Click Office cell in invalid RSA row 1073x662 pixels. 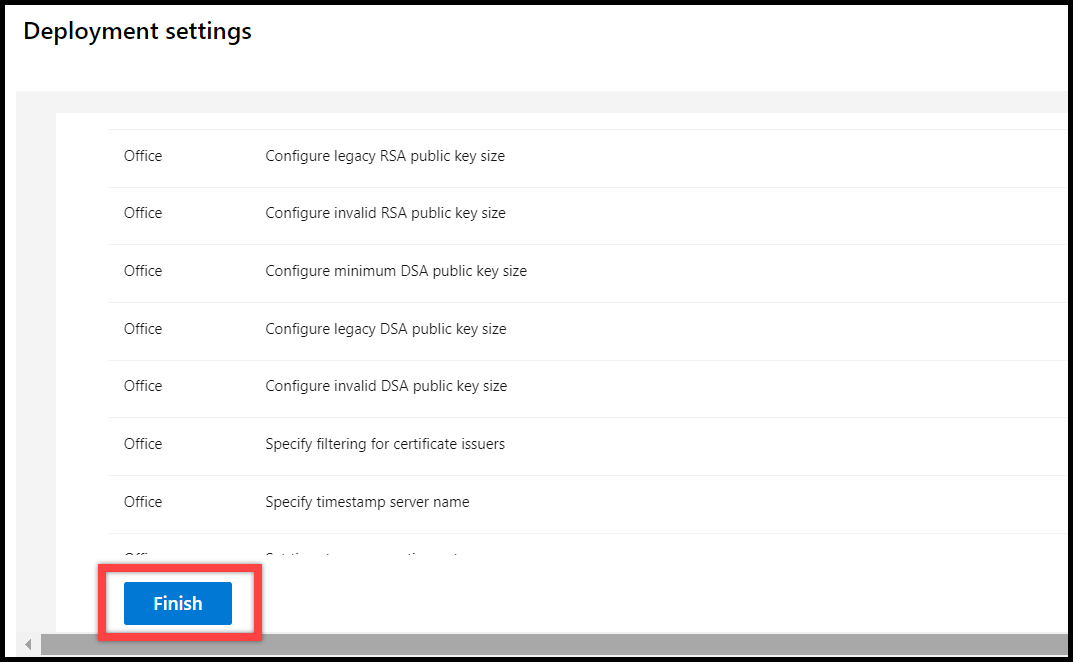tap(143, 213)
